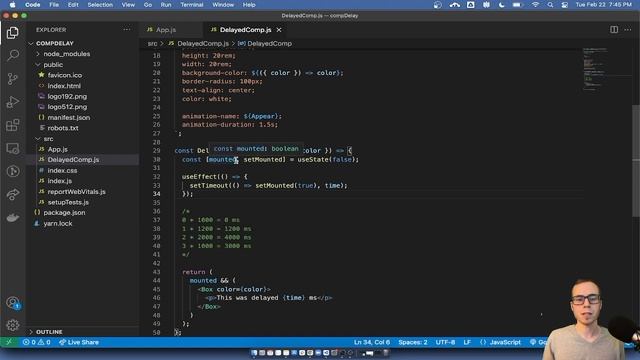
Task: Close the DelayedComp.js tab
Action: point(279,30)
